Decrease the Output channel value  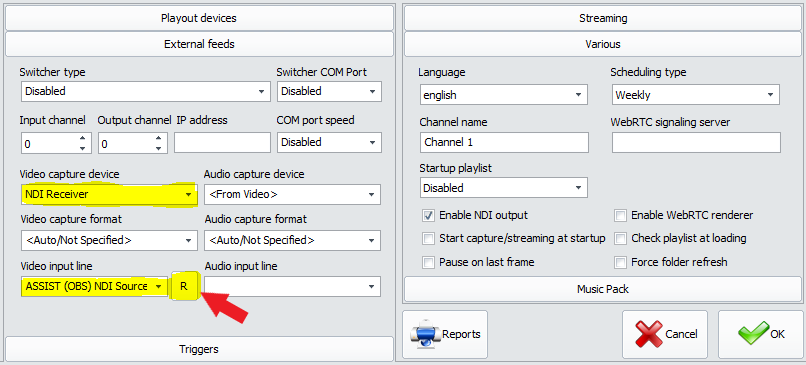tap(159, 149)
